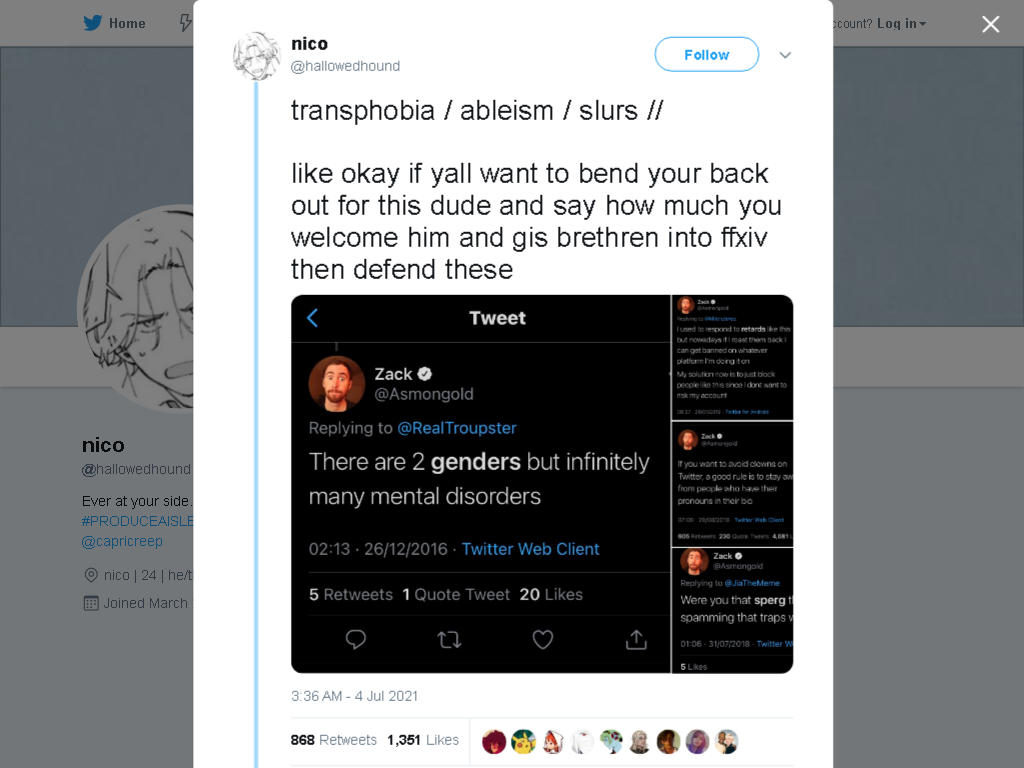Open the middle-right pronouns tweet image

pyautogui.click(x=733, y=484)
